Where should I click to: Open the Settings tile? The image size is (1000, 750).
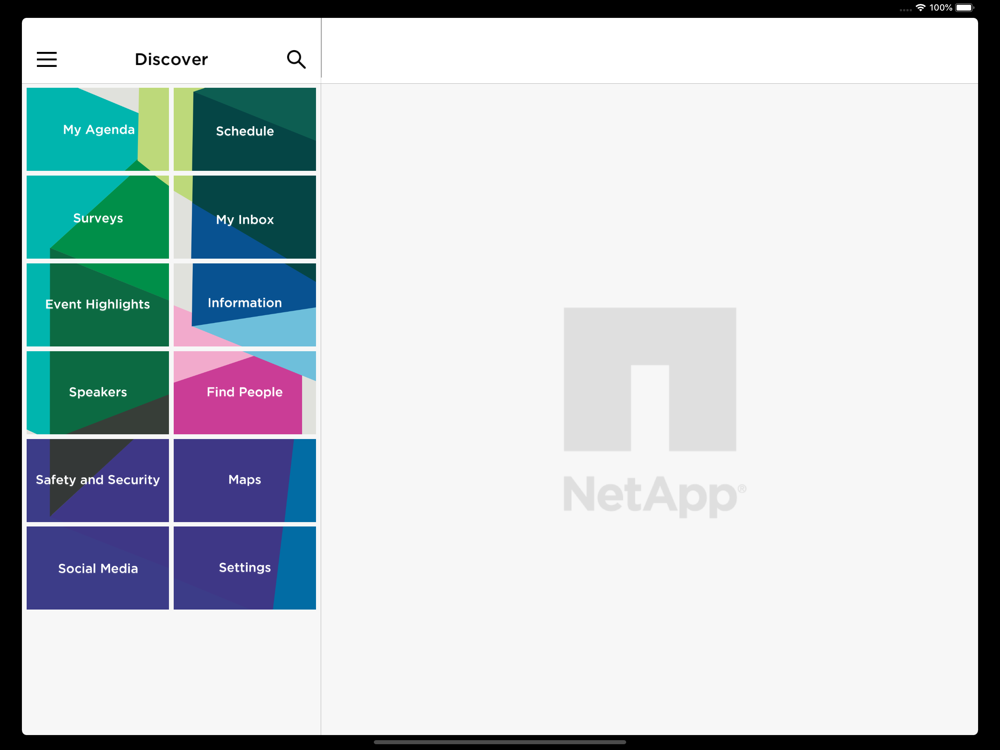(245, 568)
